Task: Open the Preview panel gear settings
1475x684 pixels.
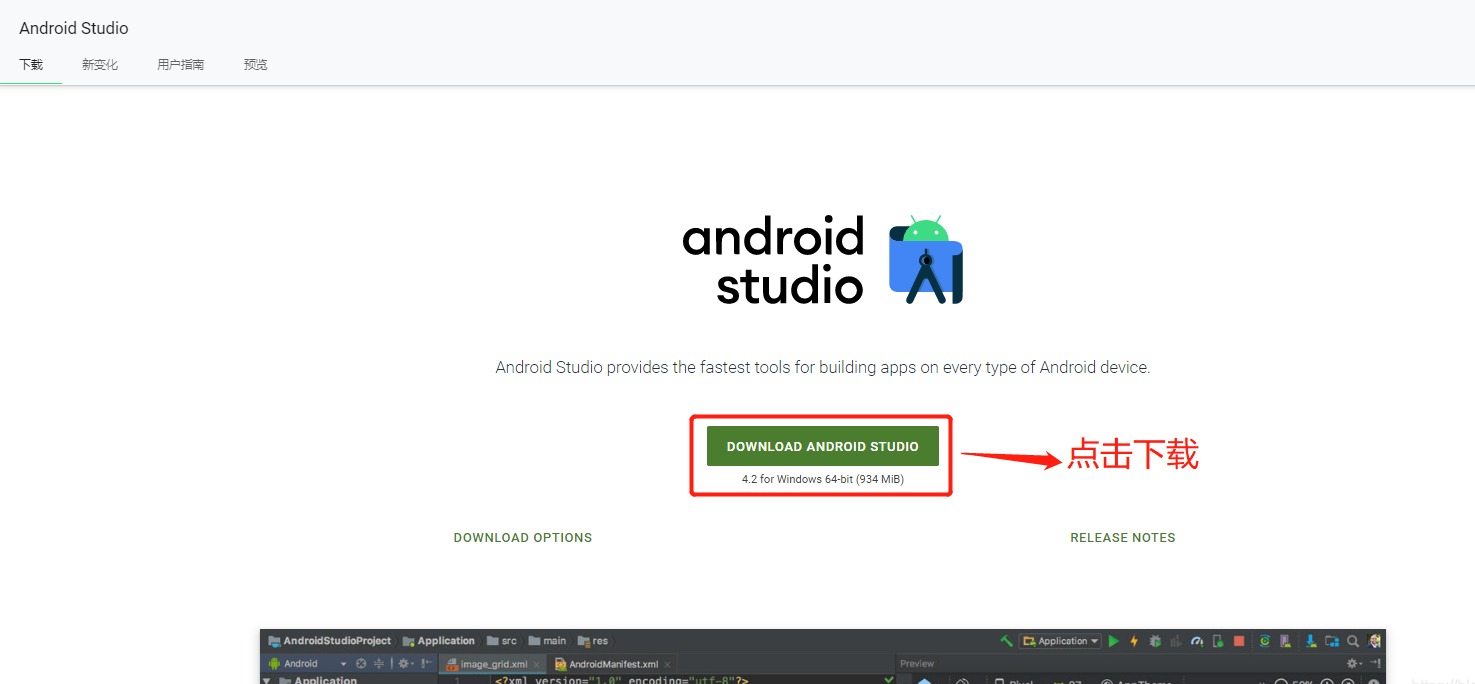Action: tap(1353, 664)
